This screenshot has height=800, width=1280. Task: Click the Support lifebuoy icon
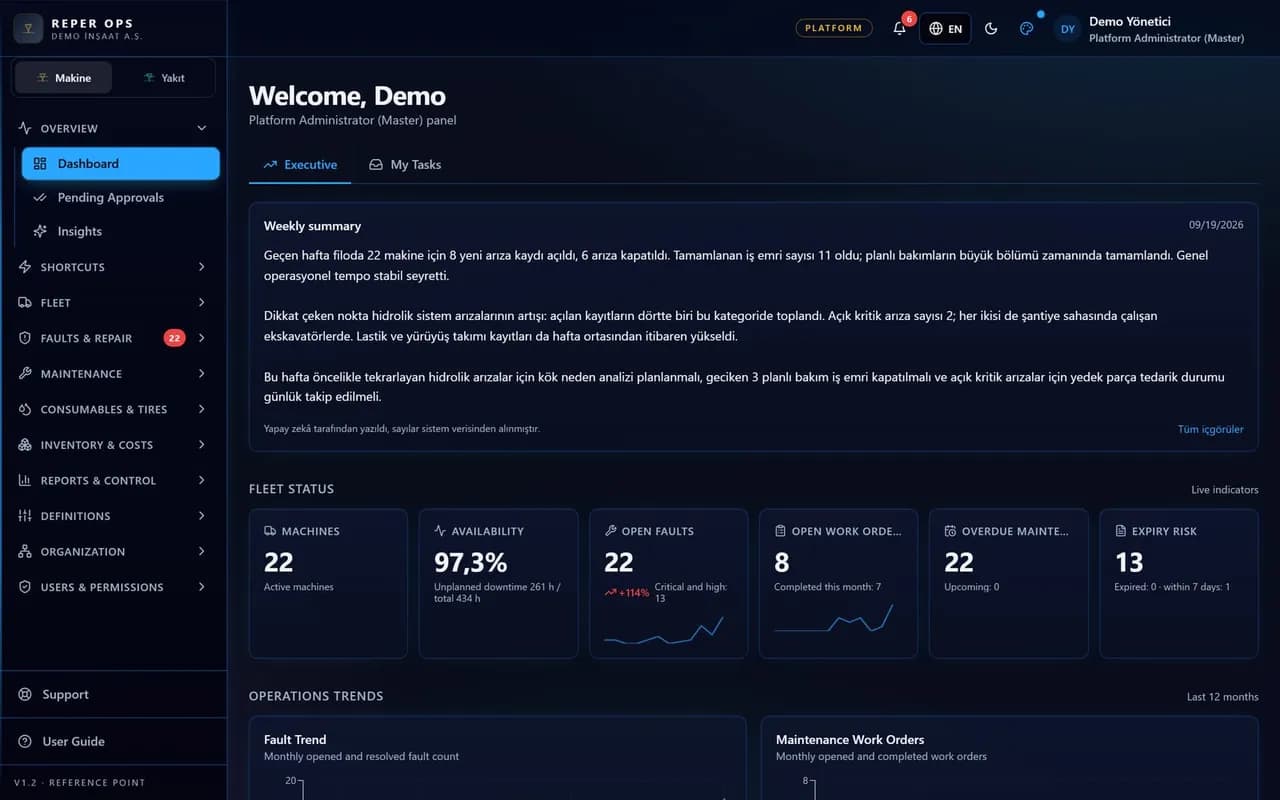pyautogui.click(x=25, y=694)
